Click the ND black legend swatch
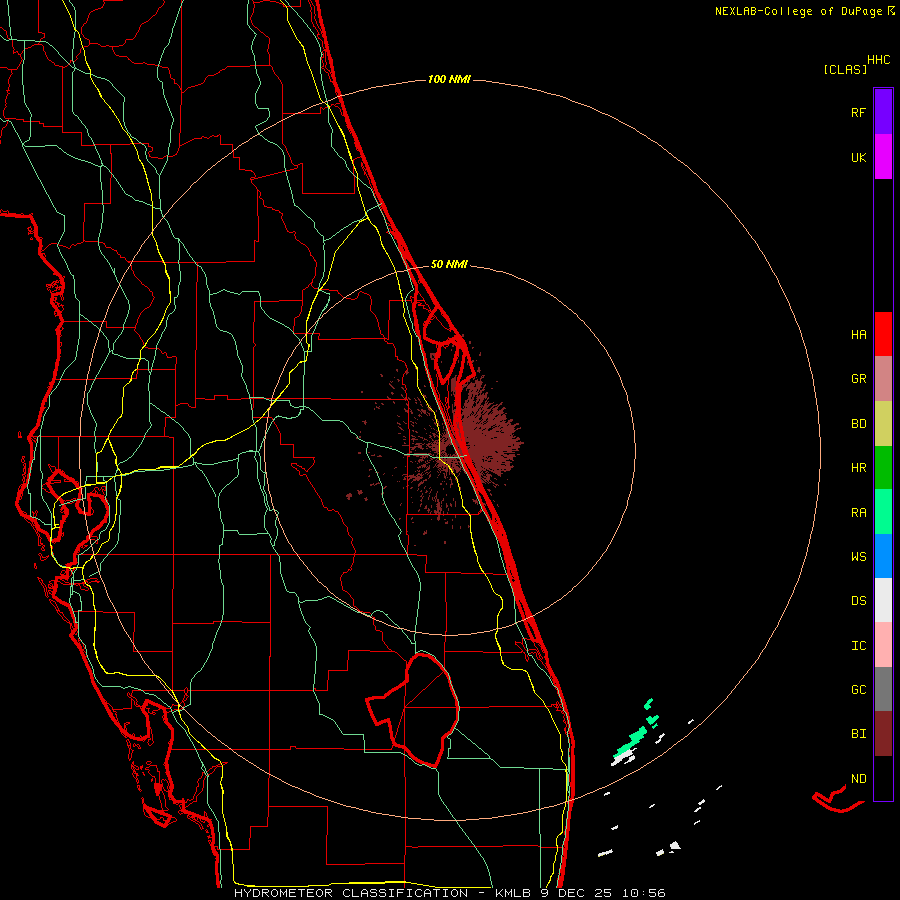This screenshot has width=900, height=900. (x=883, y=778)
